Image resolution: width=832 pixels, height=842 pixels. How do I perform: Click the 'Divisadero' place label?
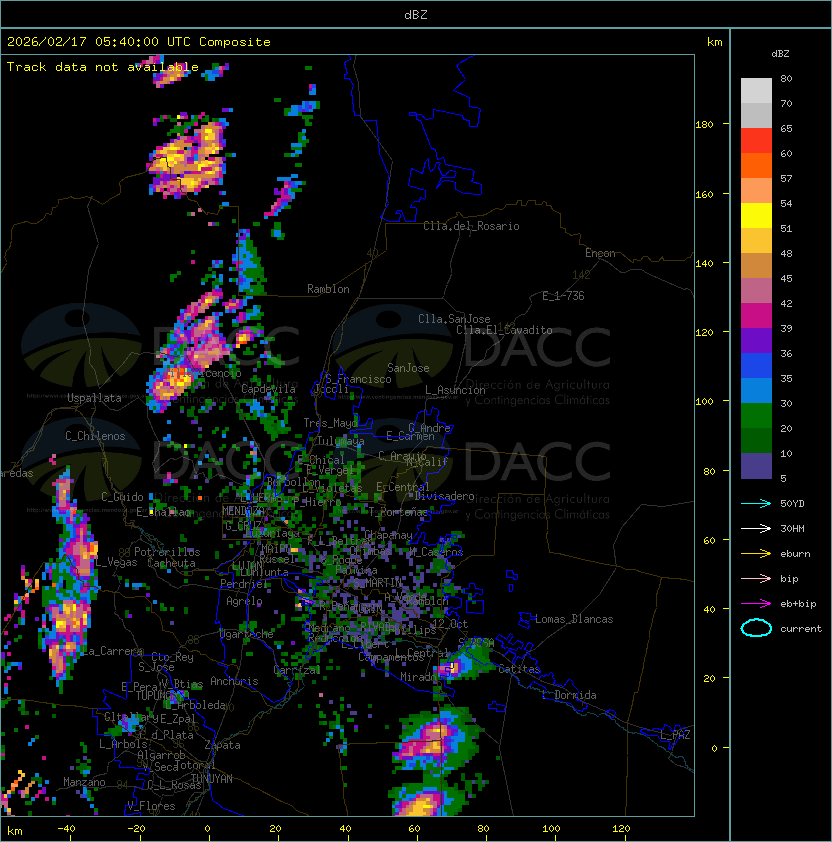[444, 496]
